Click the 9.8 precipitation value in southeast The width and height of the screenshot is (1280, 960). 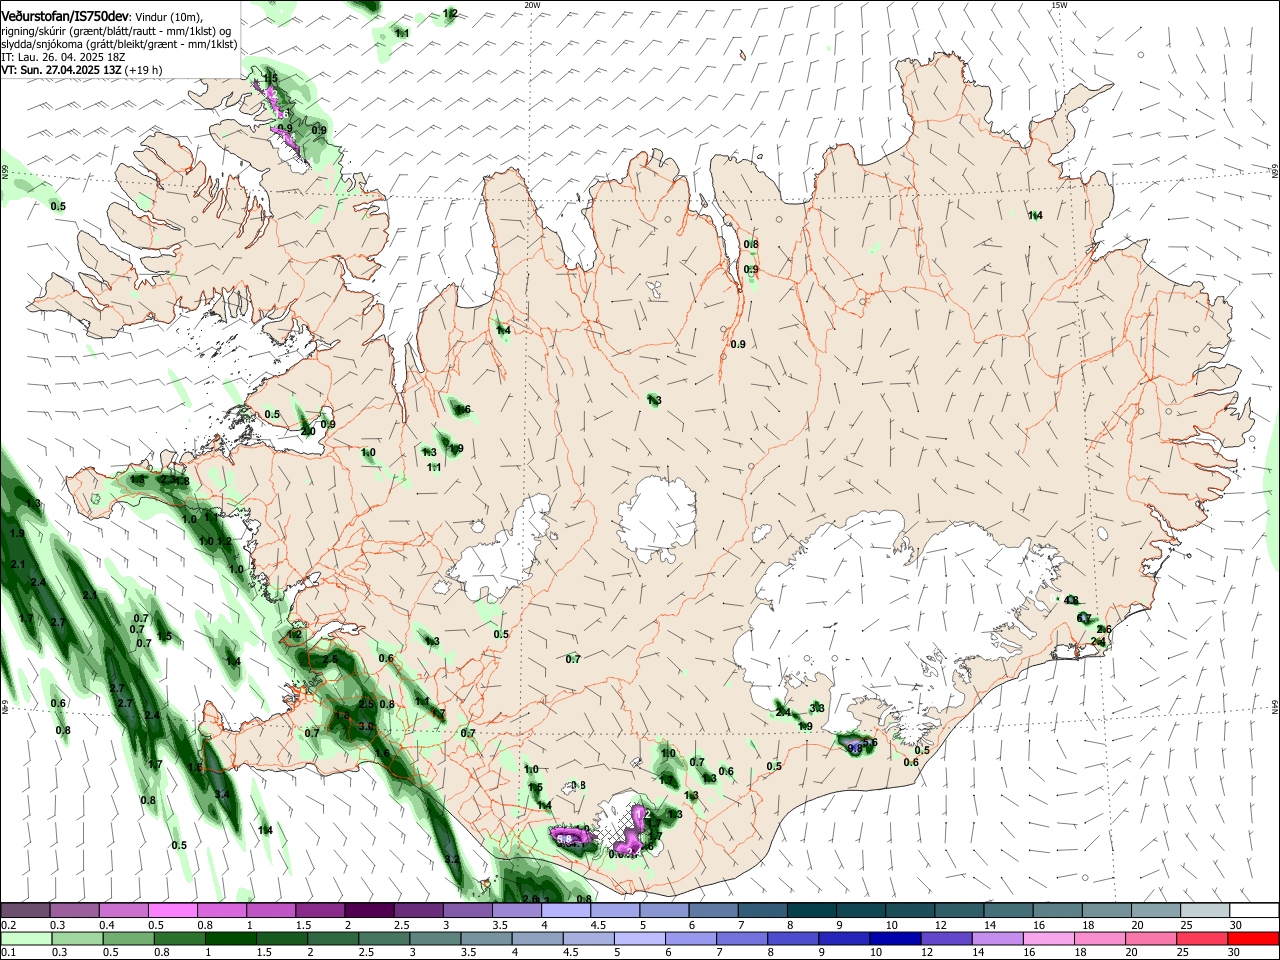(855, 747)
